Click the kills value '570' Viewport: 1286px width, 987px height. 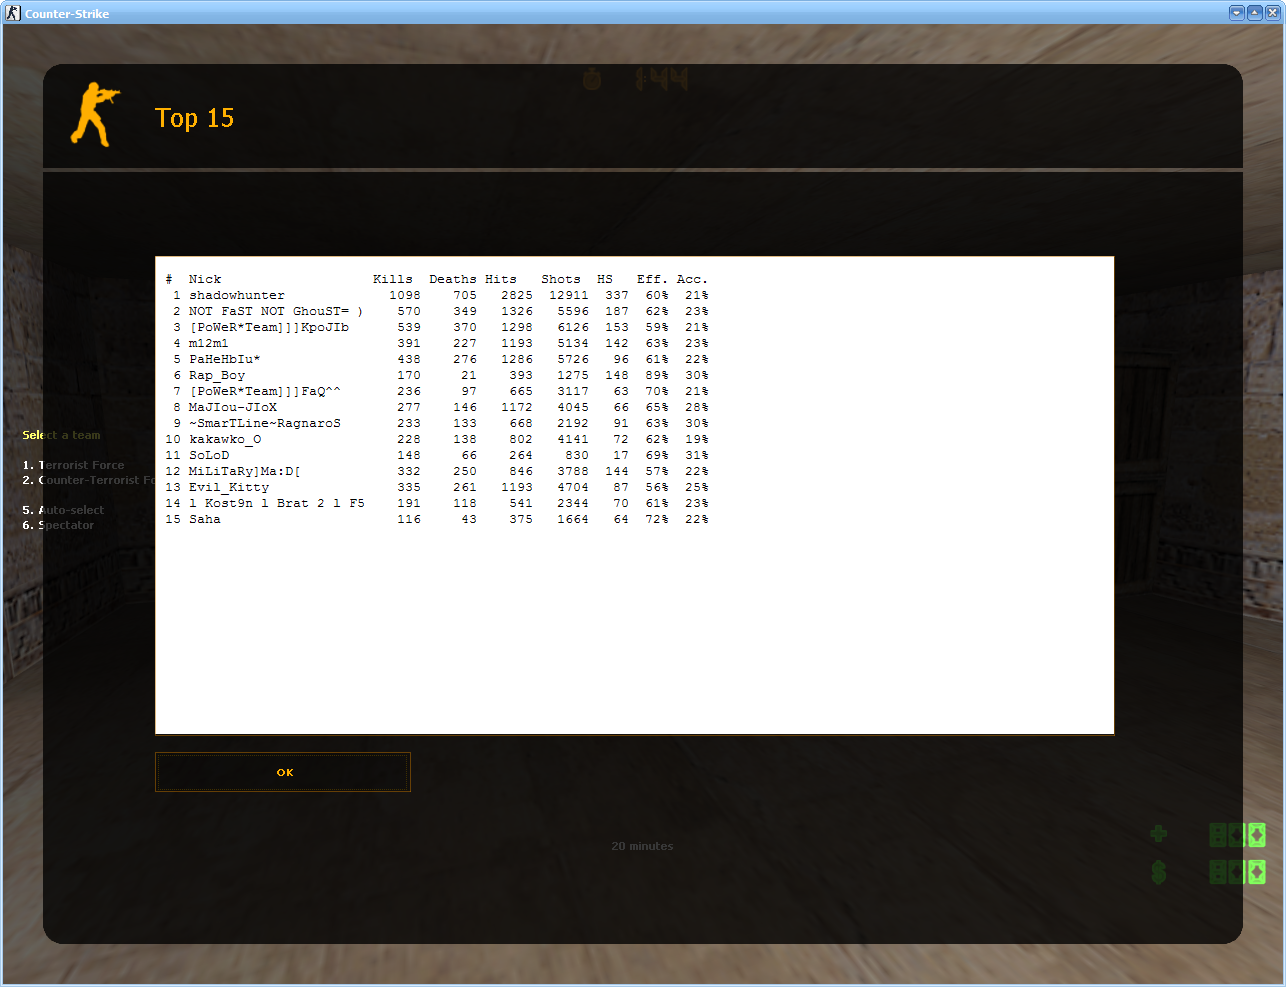tap(409, 311)
